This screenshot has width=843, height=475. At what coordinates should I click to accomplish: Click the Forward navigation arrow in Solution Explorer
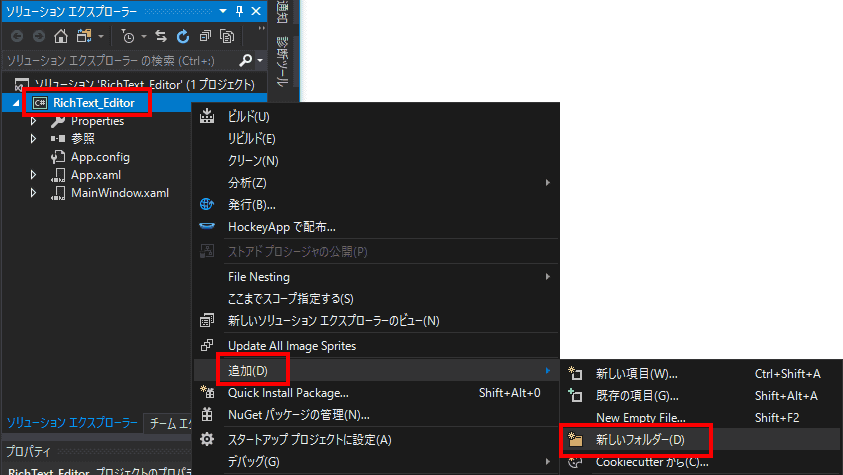coord(39,36)
